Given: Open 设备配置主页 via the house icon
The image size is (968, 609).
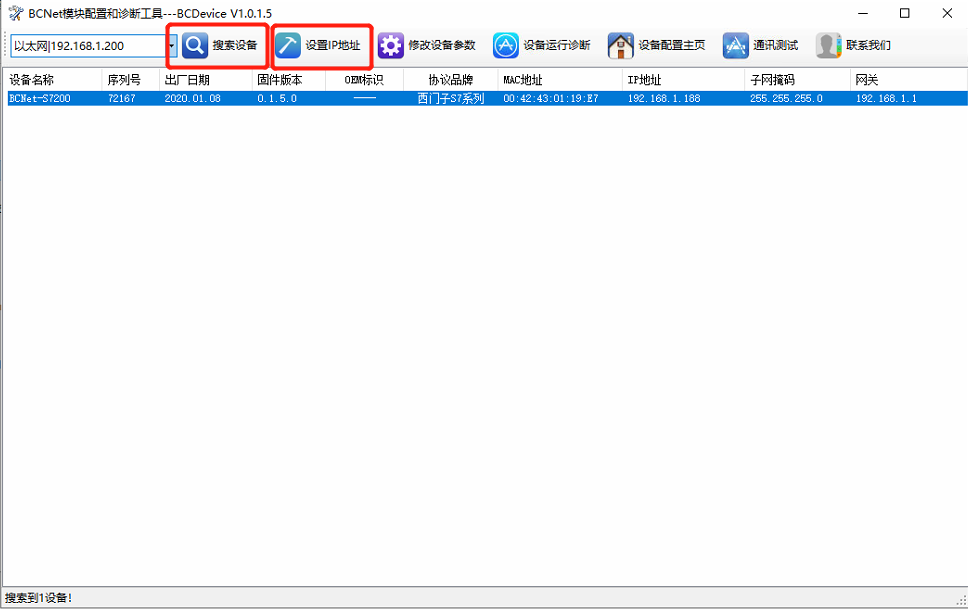Looking at the screenshot, I should 620,46.
